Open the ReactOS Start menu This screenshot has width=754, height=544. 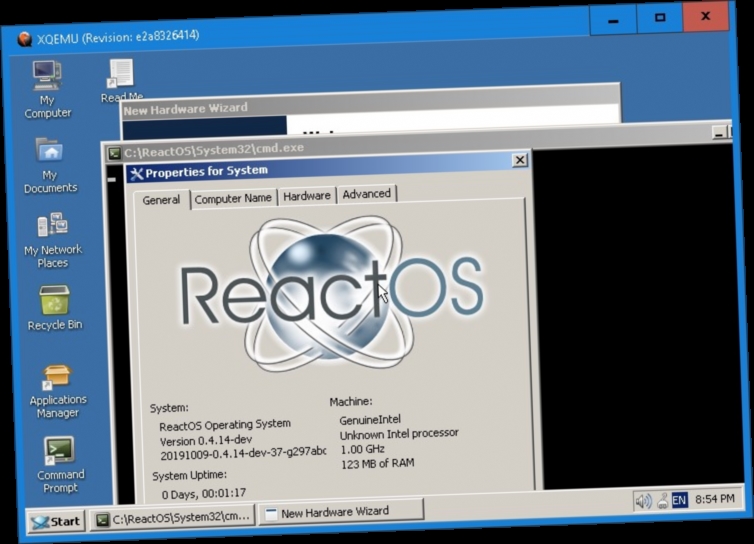pyautogui.click(x=56, y=521)
